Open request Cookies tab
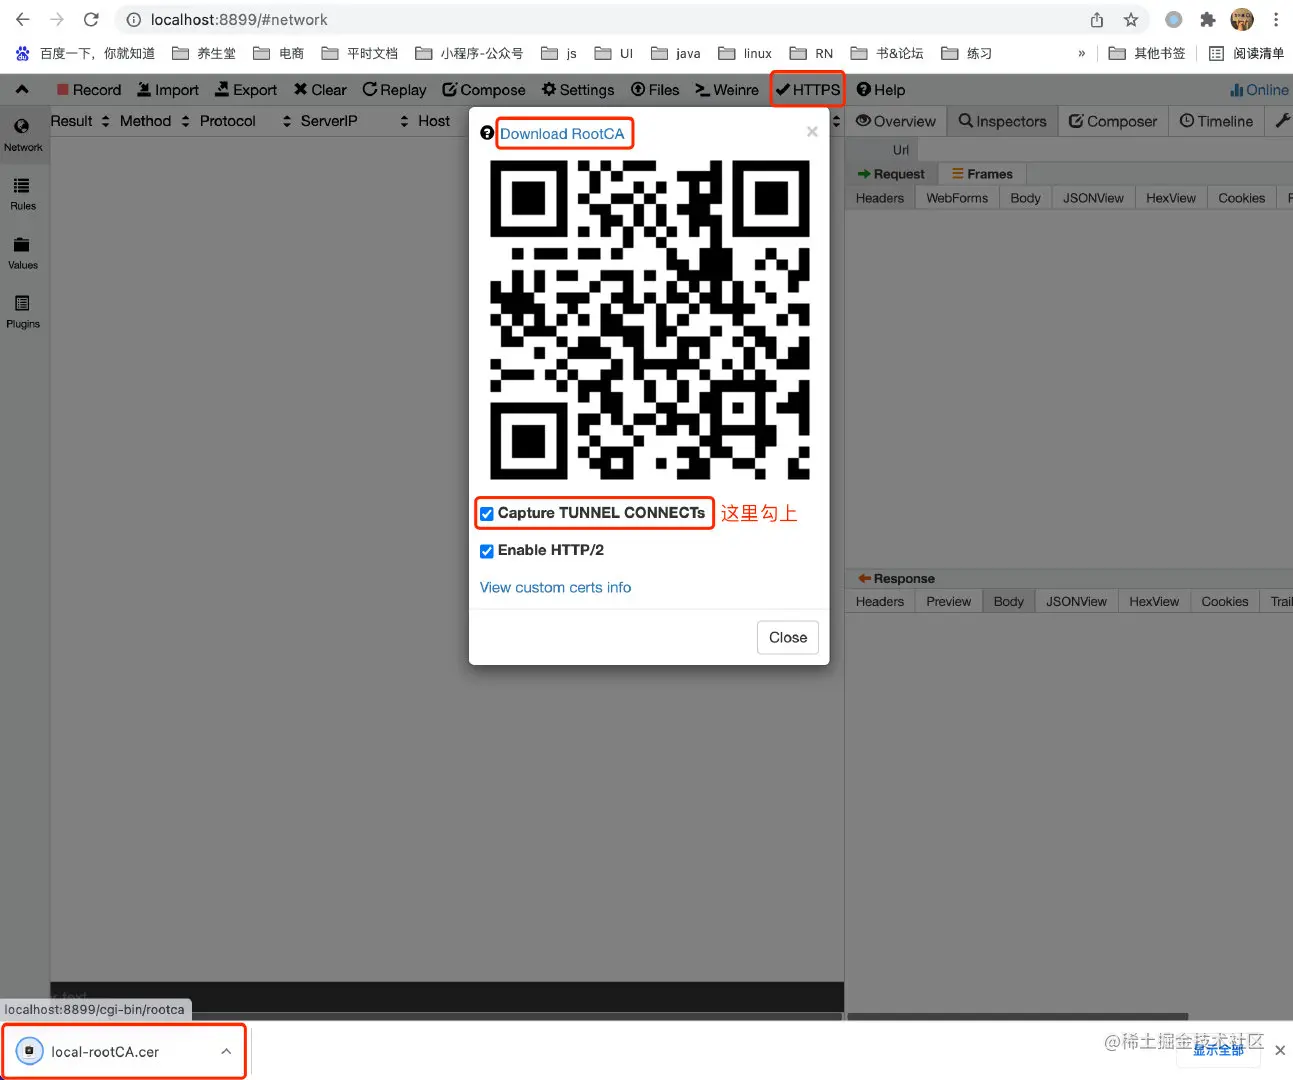Viewport: 1293px width, 1080px height. coord(1242,198)
